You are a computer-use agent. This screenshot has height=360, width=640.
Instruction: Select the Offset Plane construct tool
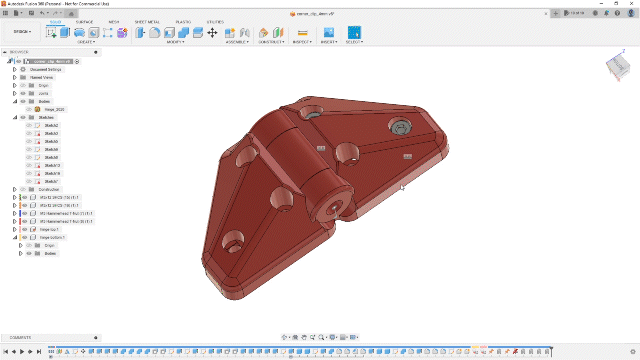[264, 33]
